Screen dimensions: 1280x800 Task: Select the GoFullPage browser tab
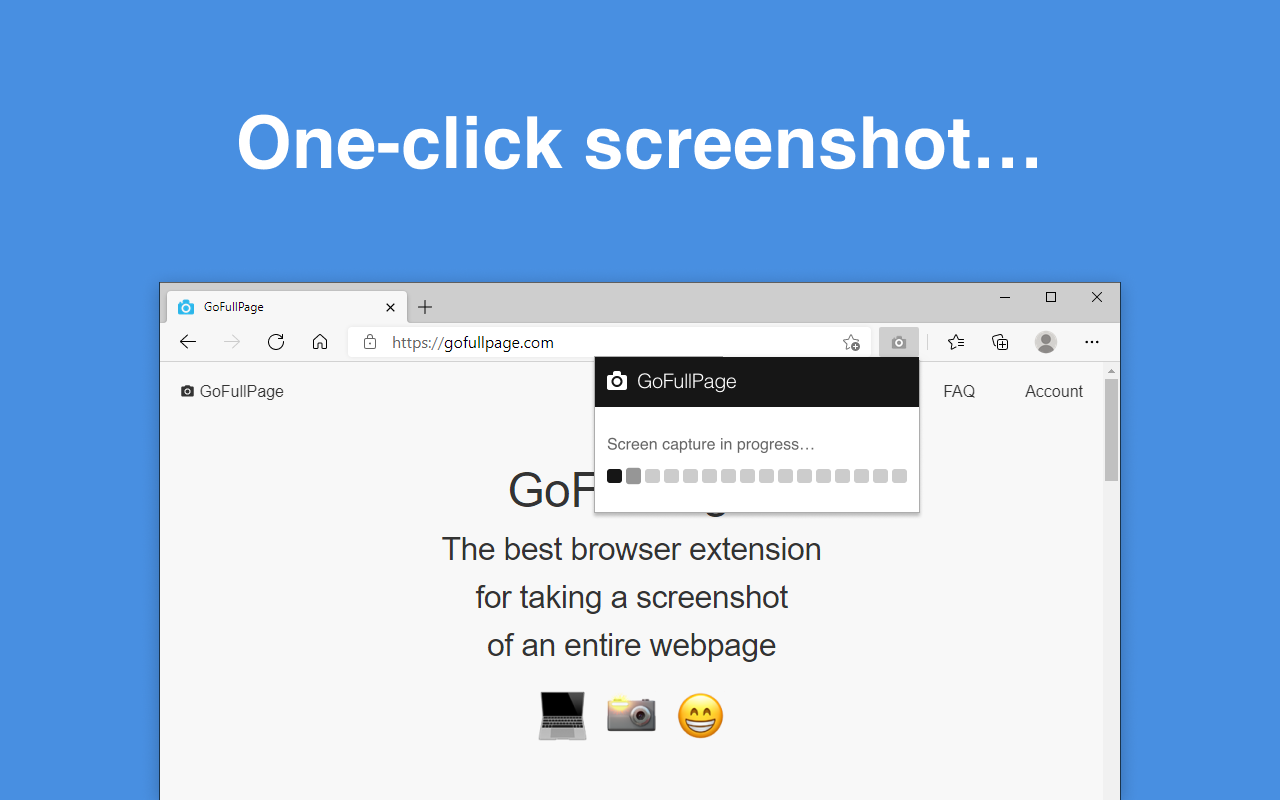286,307
